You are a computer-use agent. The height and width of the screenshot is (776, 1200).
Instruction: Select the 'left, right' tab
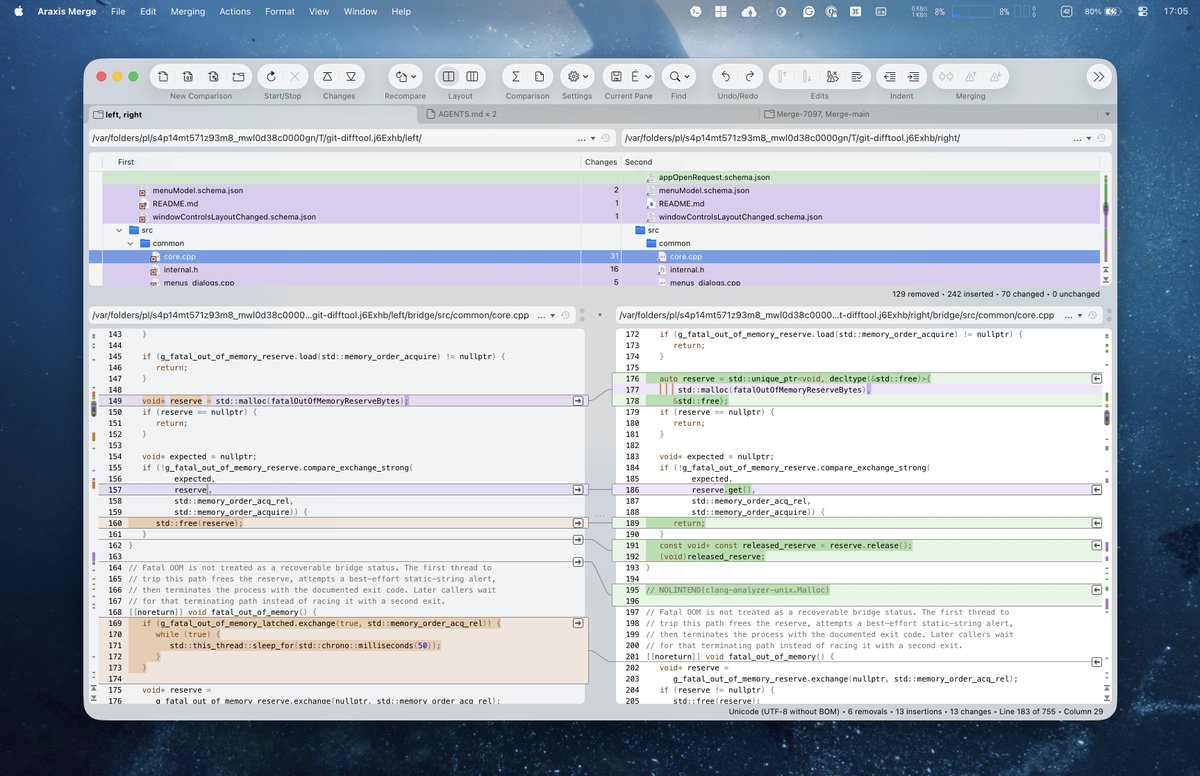(x=252, y=114)
